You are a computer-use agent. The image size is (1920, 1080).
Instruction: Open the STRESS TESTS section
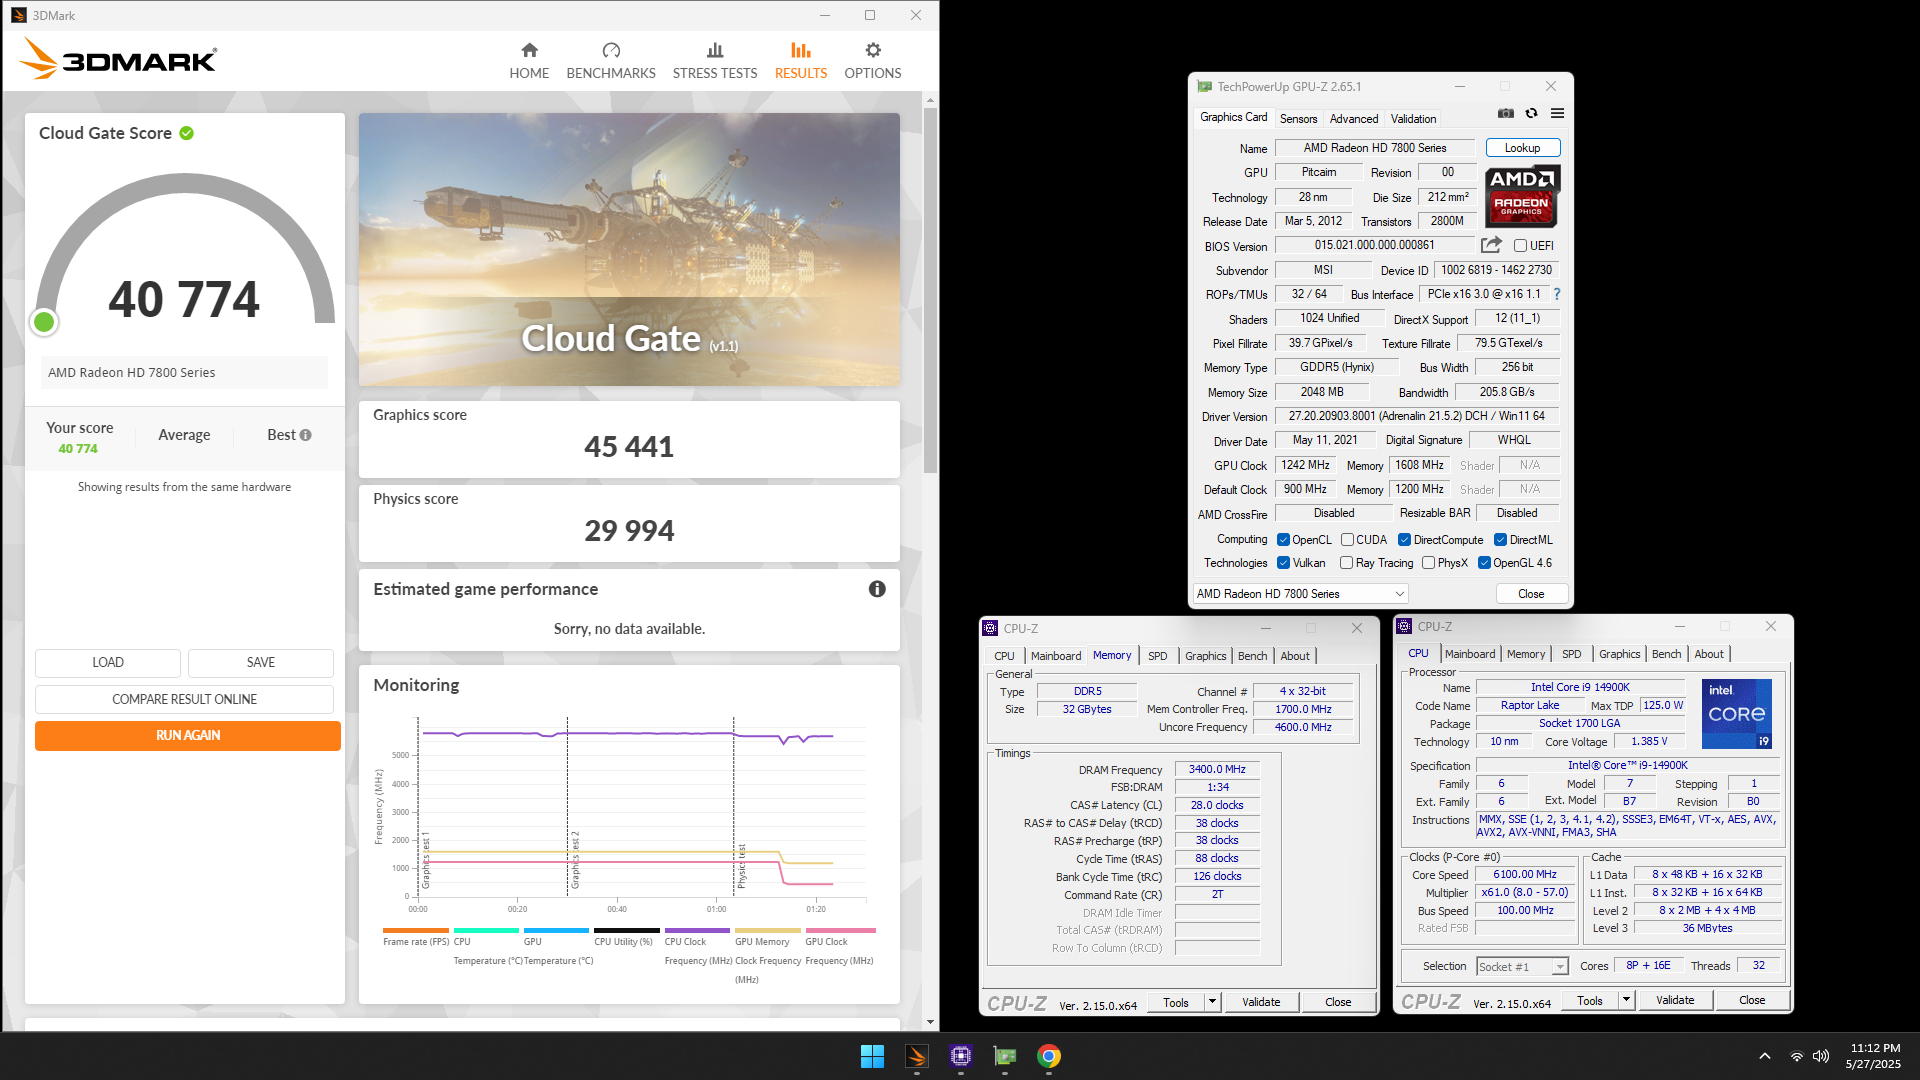pos(715,61)
